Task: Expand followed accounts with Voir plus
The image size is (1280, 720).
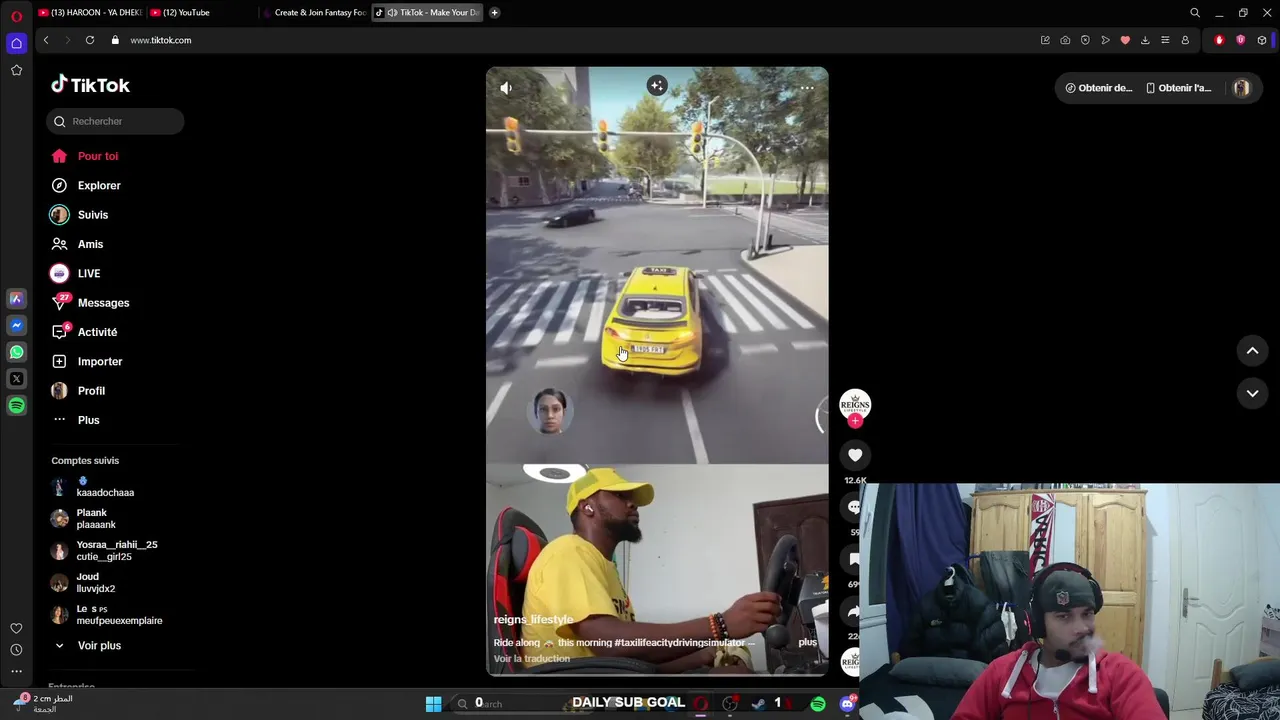Action: click(99, 646)
